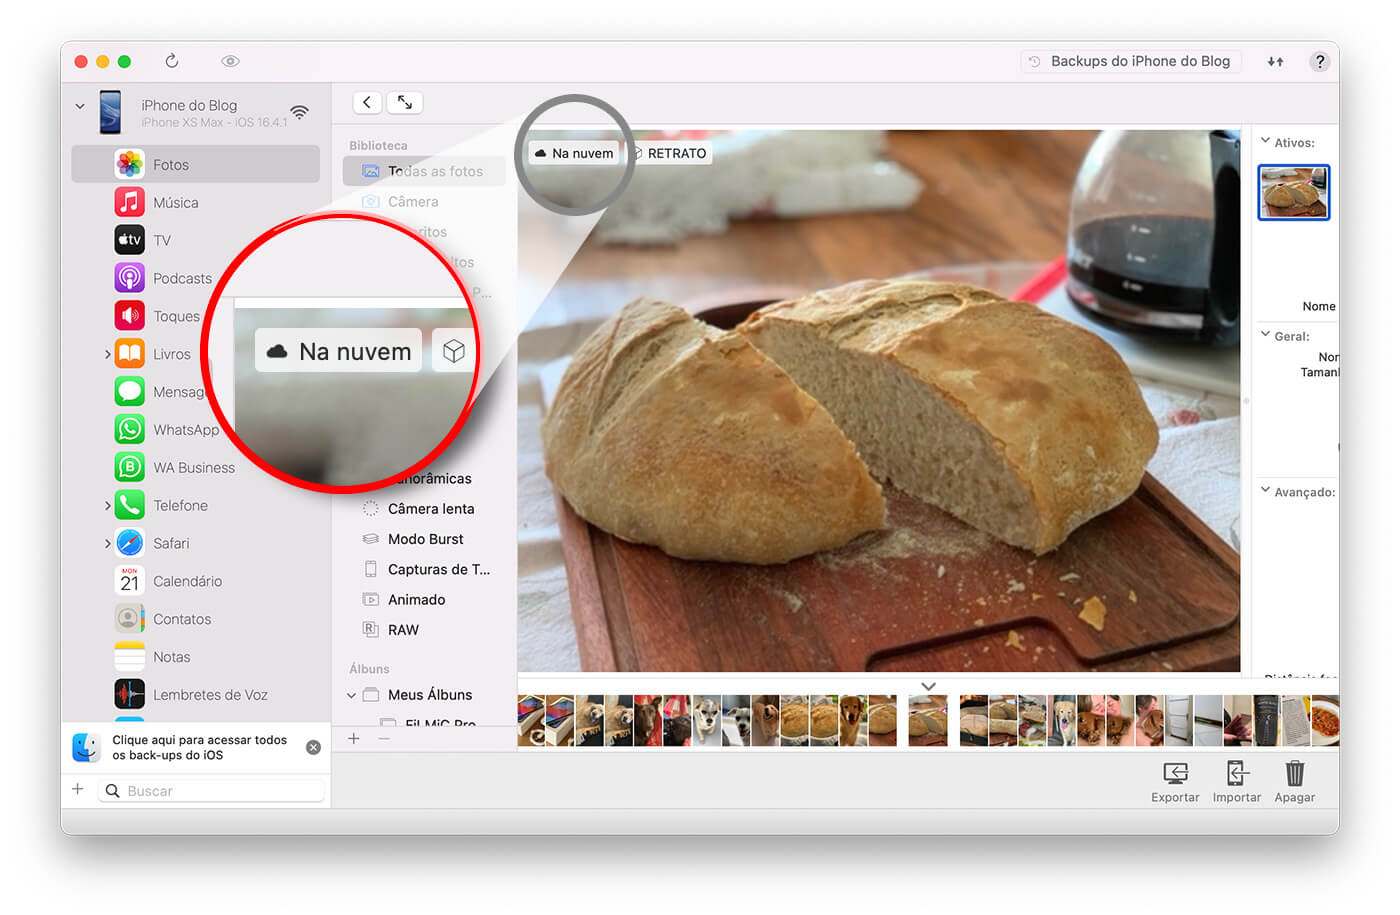Viewport: 1400px width, 915px height.
Task: Select Todas as fotos library item
Action: tap(424, 171)
